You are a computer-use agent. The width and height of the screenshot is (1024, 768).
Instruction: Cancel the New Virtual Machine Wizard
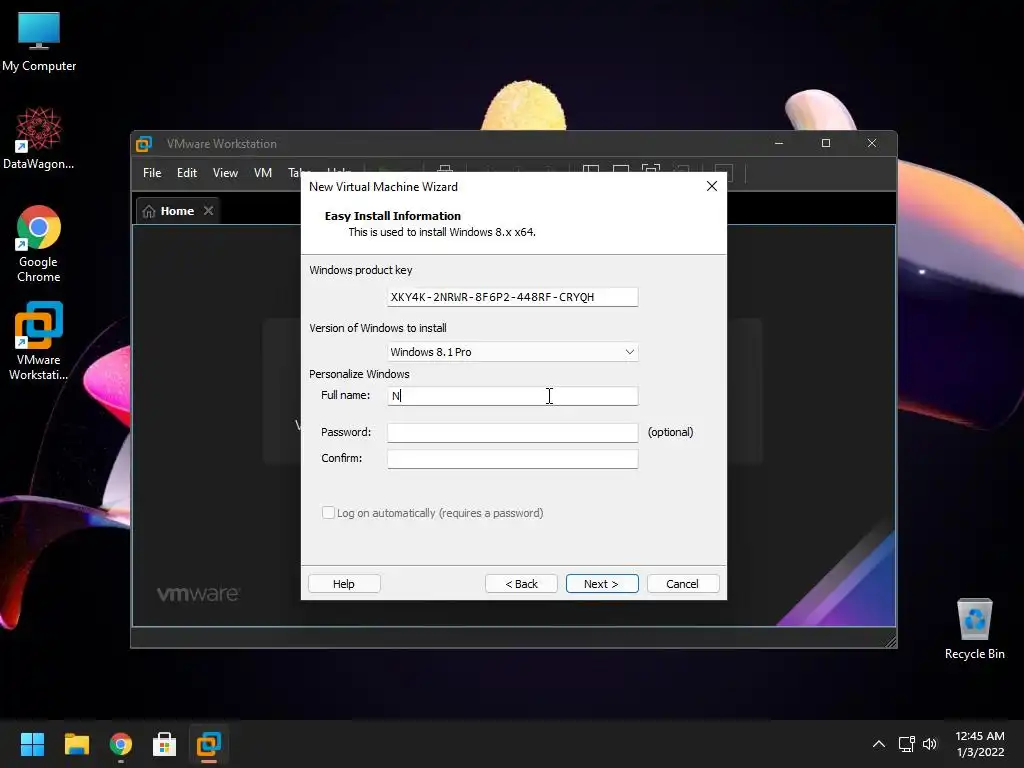pos(683,584)
